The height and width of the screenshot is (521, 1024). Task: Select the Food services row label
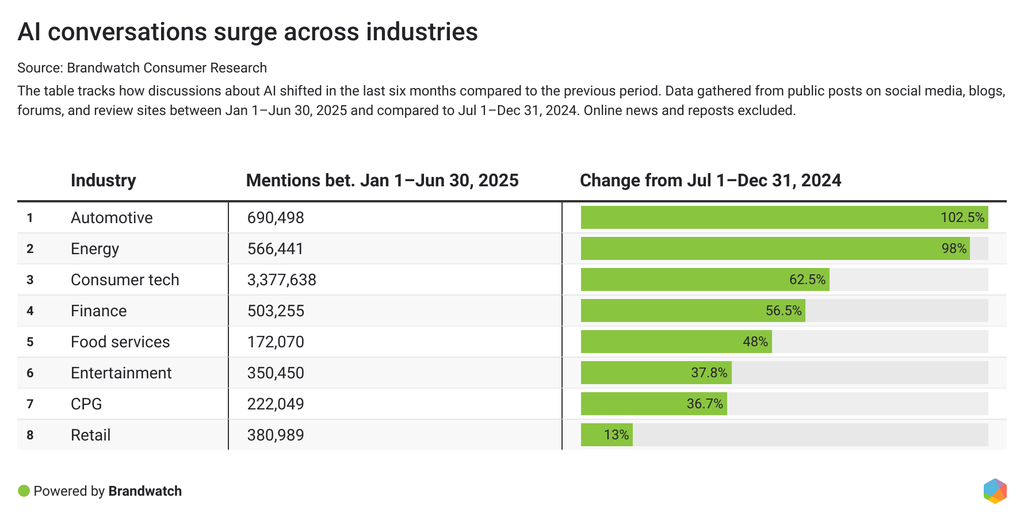pos(120,342)
